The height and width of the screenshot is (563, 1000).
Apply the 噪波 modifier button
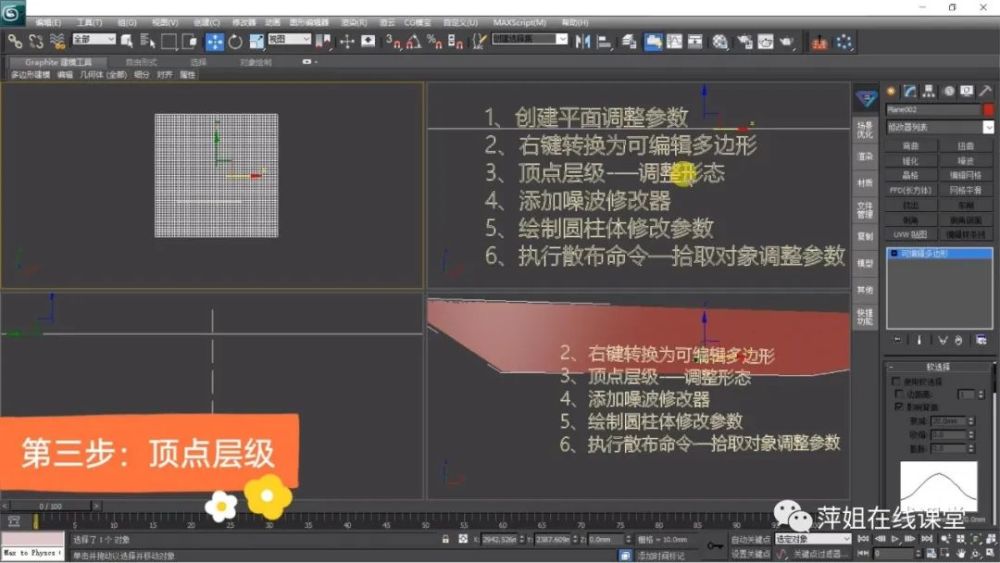coord(966,161)
